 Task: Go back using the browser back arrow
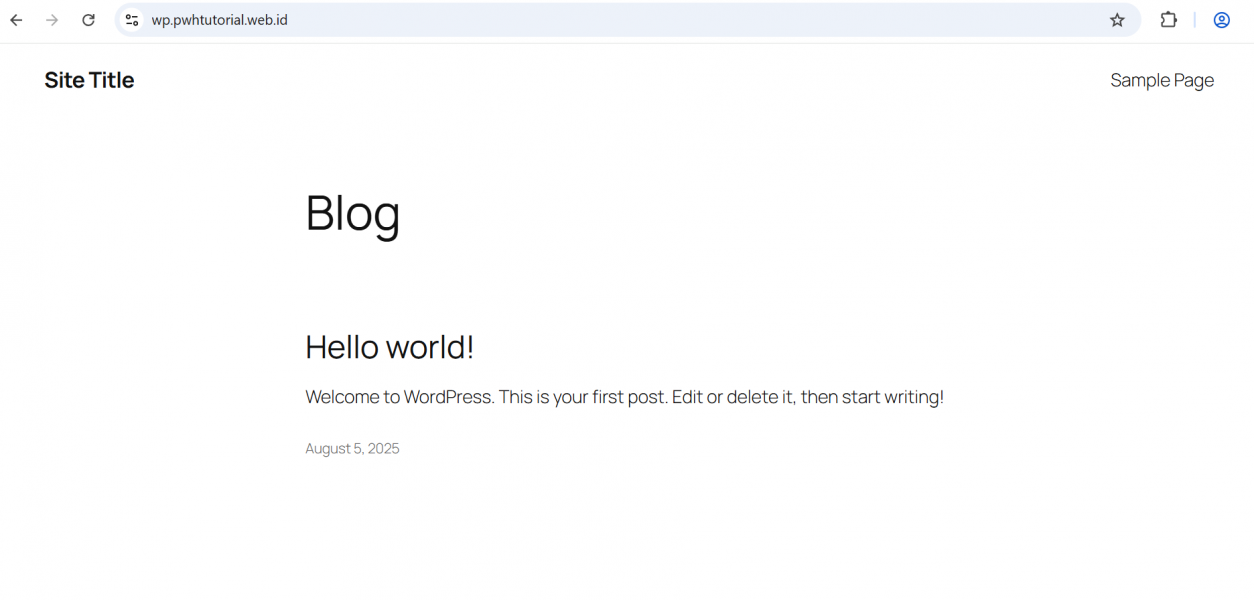click(16, 20)
